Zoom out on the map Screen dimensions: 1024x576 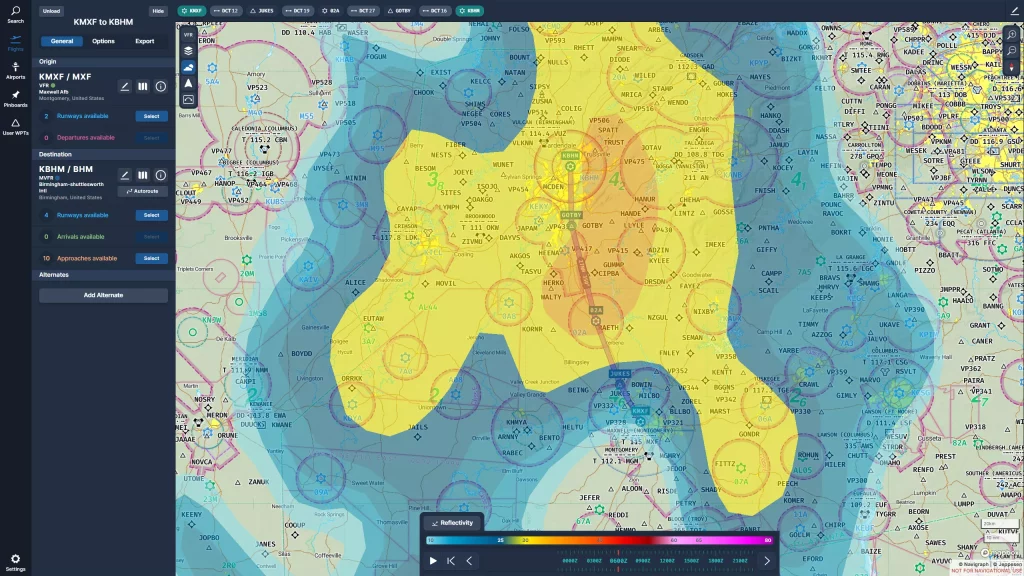tap(1012, 51)
